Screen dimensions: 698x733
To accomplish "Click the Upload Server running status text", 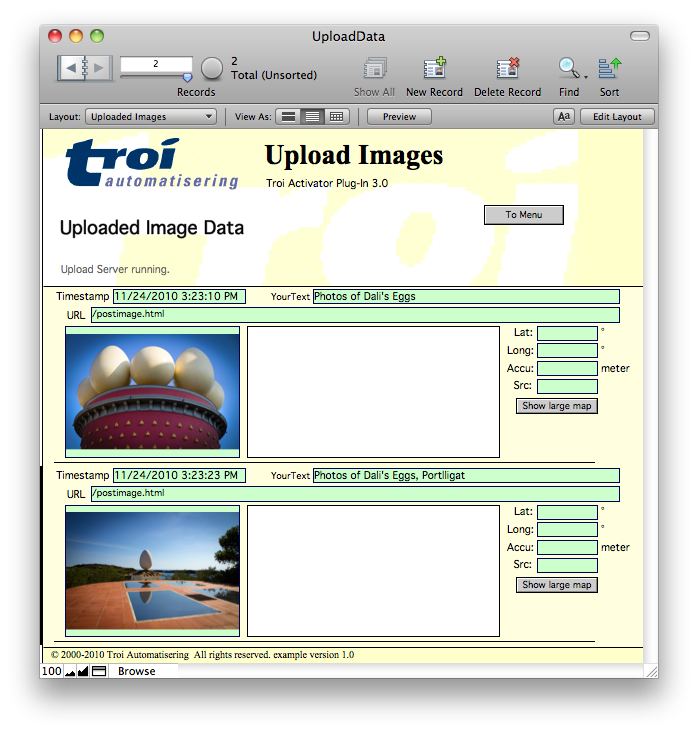I will pyautogui.click(x=115, y=269).
